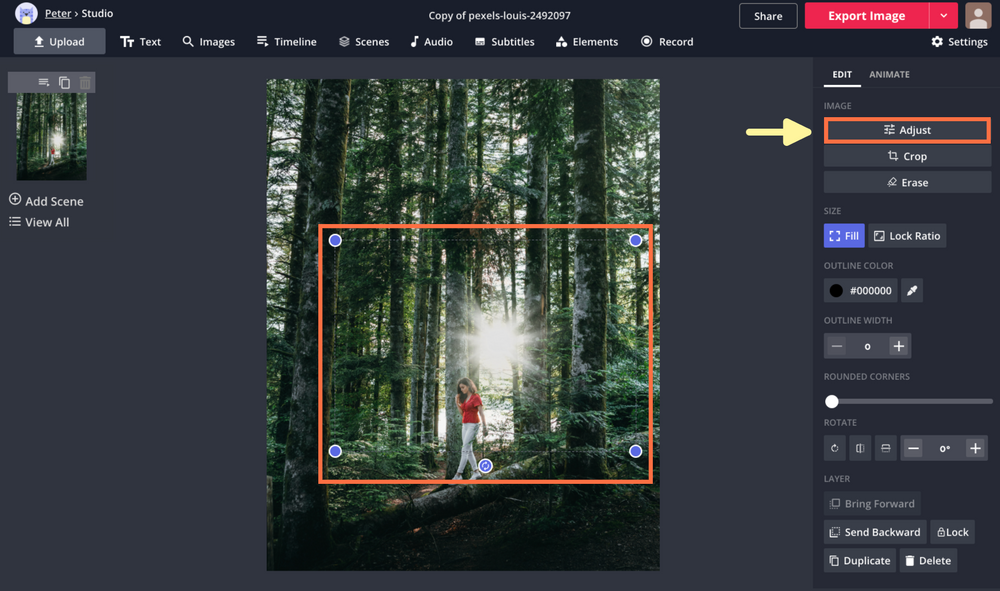Open the profile avatar menu

pyautogui.click(x=977, y=16)
